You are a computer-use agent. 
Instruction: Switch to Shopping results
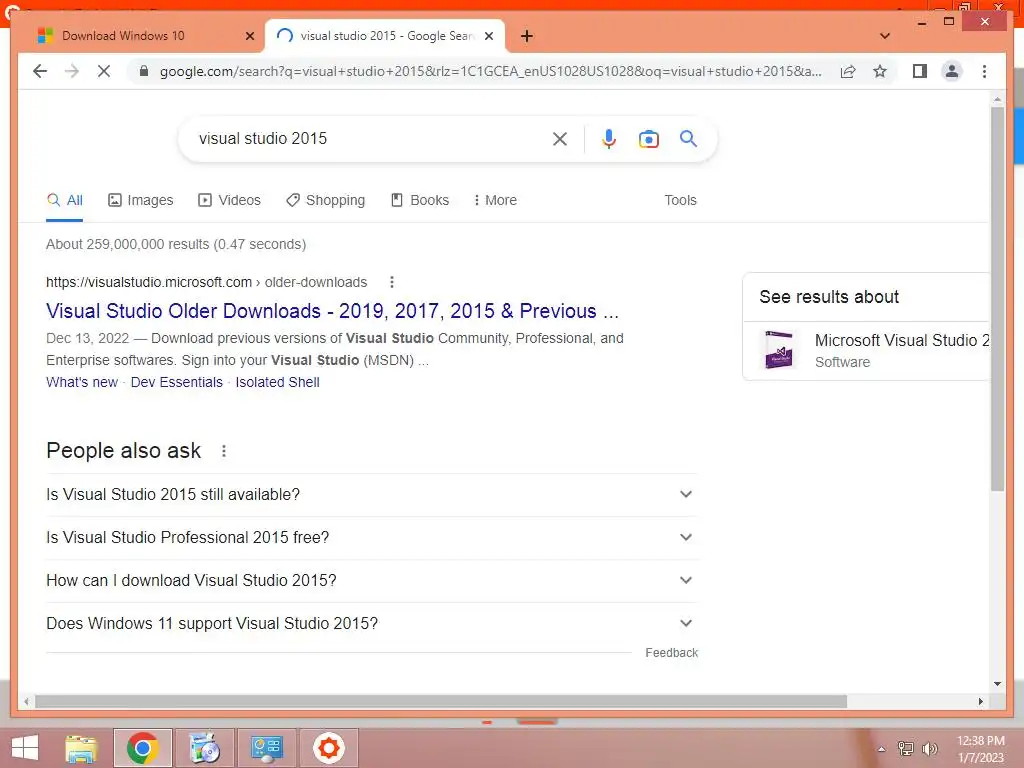pos(325,200)
